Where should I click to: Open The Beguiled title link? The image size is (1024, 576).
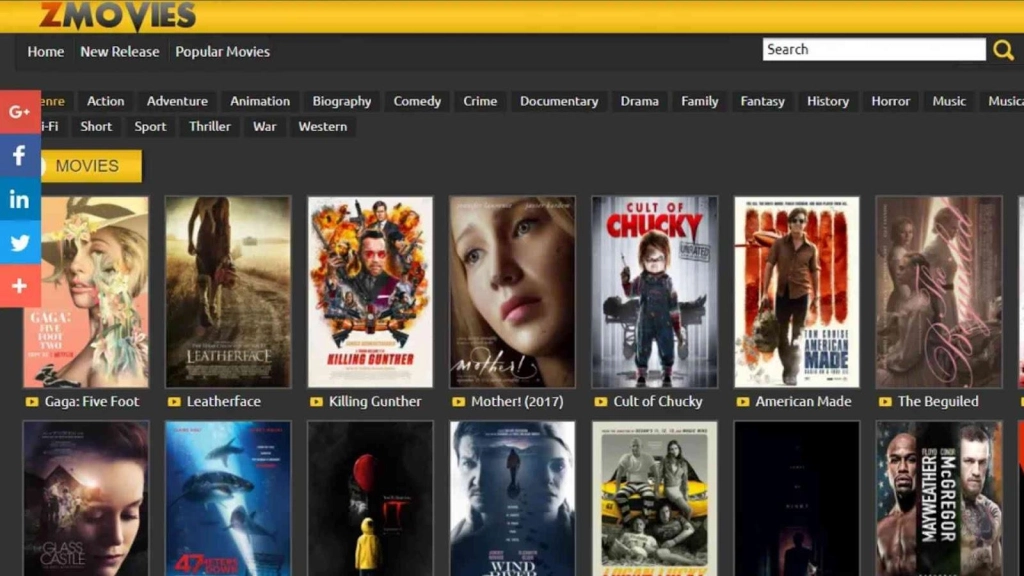click(x=938, y=402)
